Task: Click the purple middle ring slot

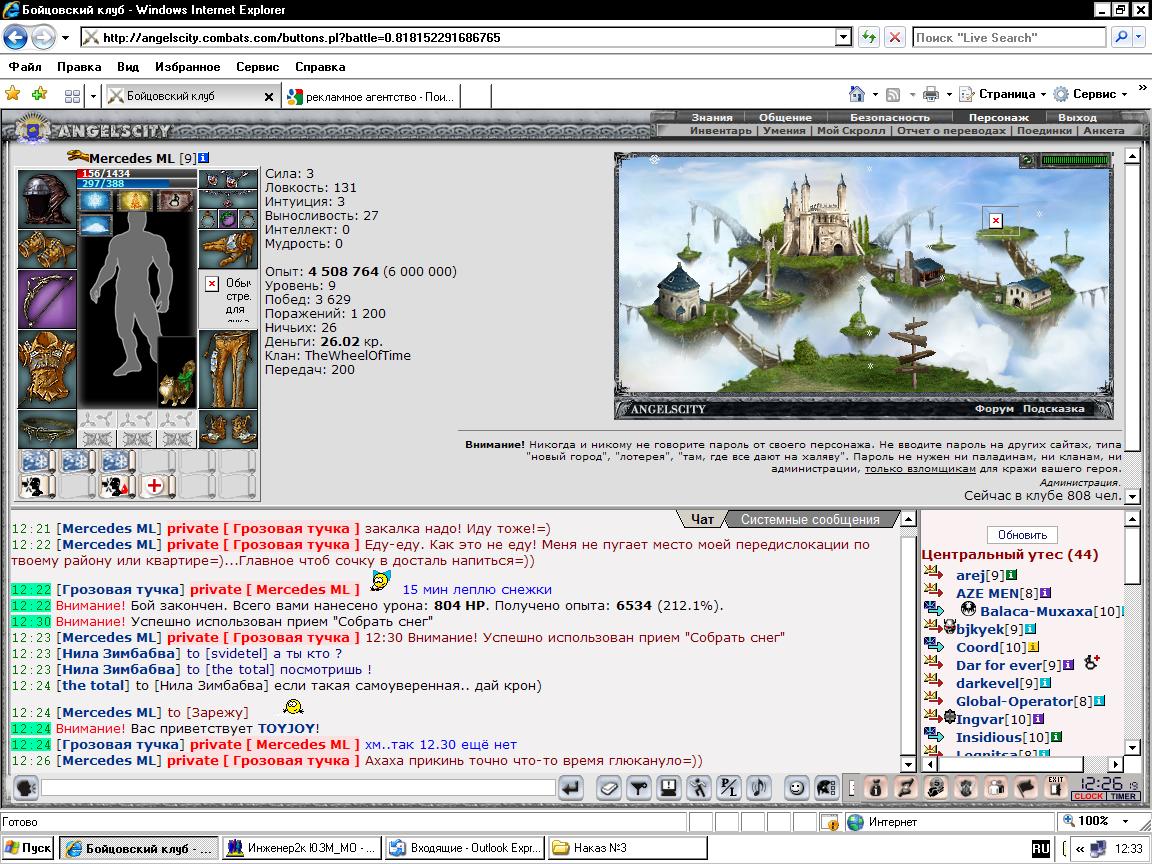Action: click(x=228, y=219)
